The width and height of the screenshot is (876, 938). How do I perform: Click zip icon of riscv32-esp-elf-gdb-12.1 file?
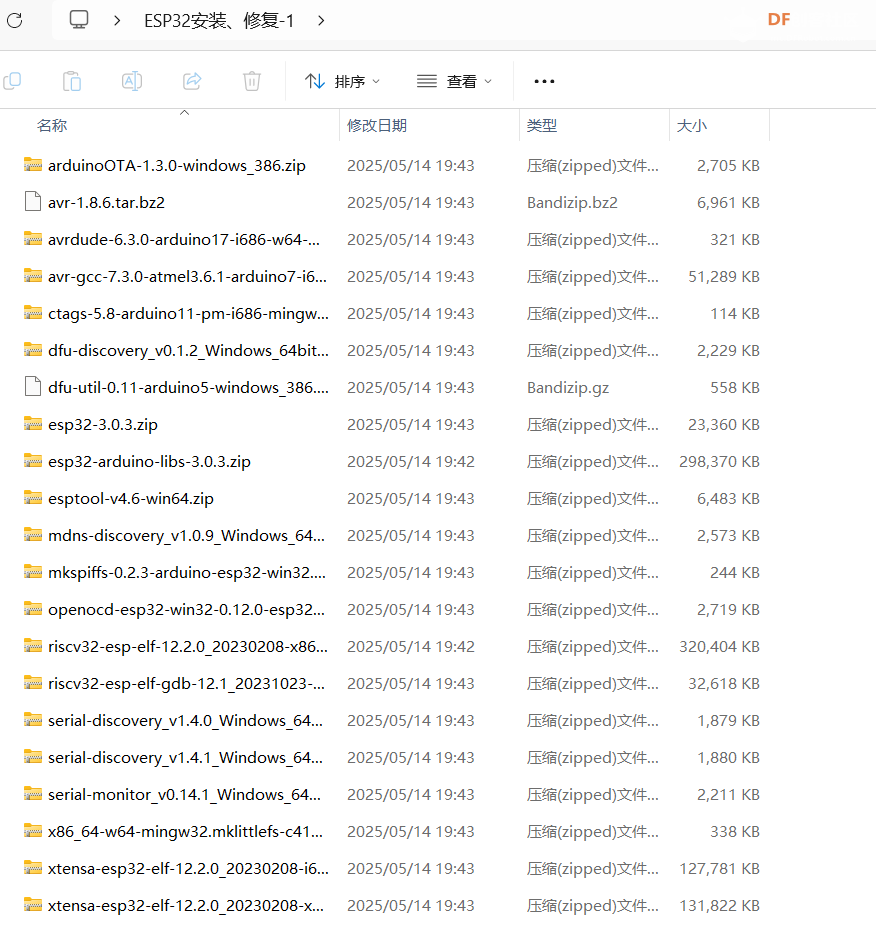(33, 683)
